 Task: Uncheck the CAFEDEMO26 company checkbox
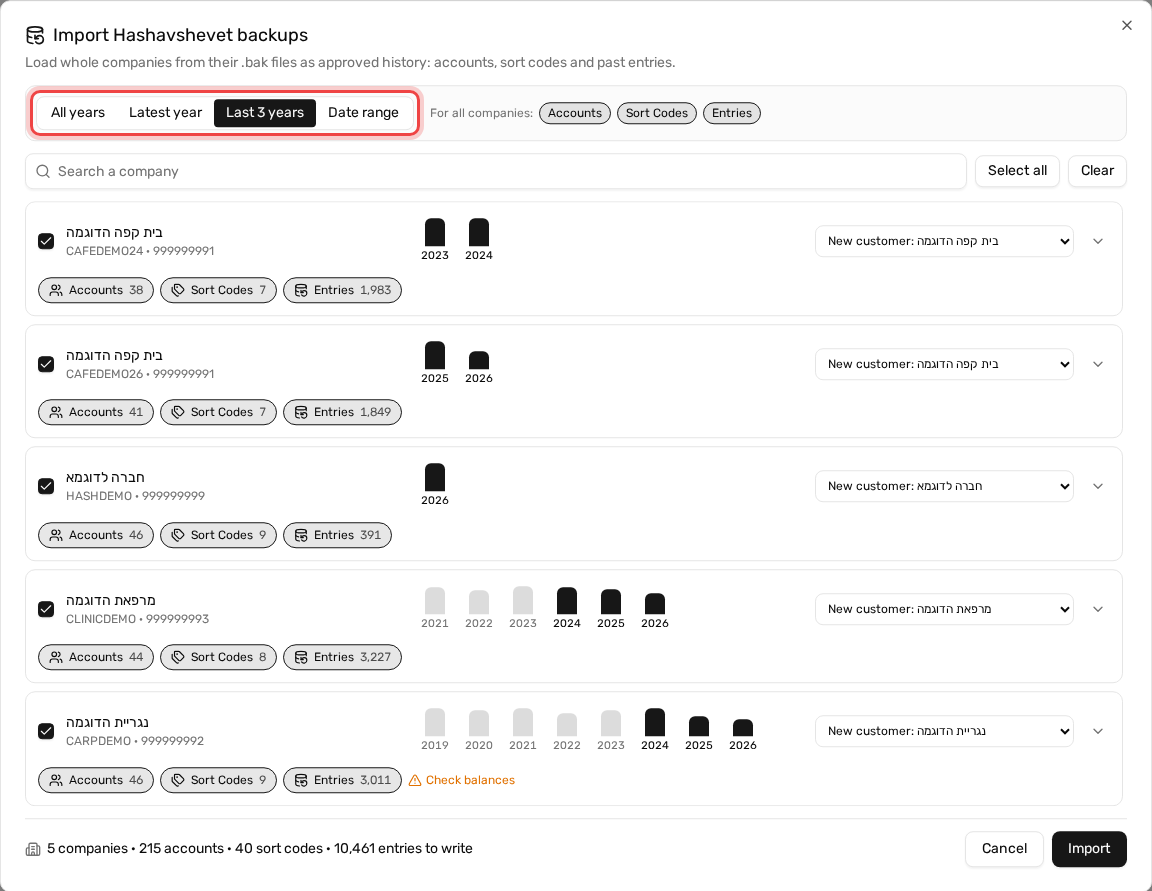(x=46, y=364)
